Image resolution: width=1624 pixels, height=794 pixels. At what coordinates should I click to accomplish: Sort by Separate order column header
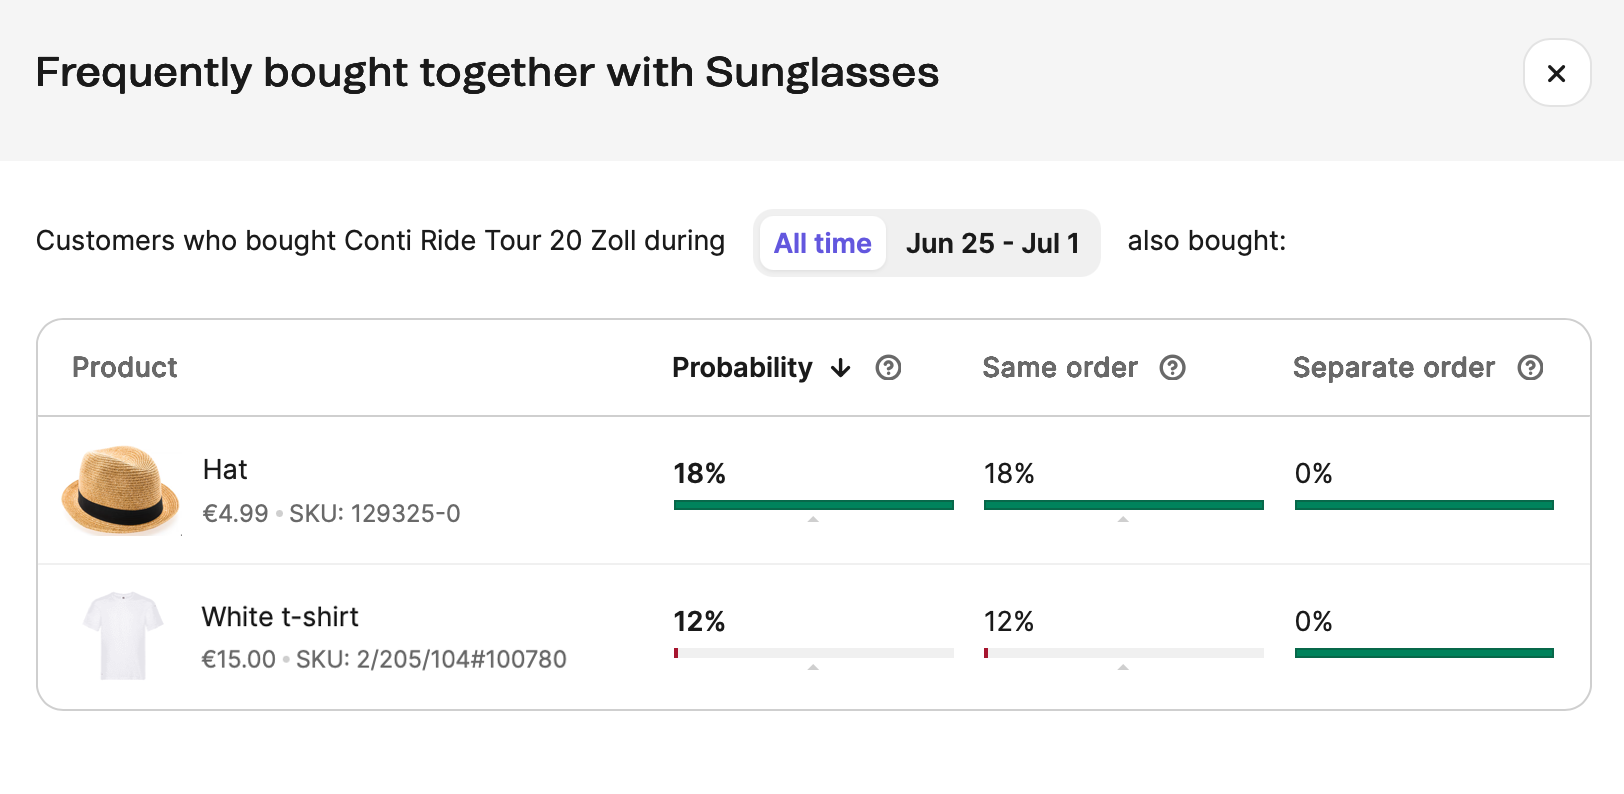pos(1393,368)
